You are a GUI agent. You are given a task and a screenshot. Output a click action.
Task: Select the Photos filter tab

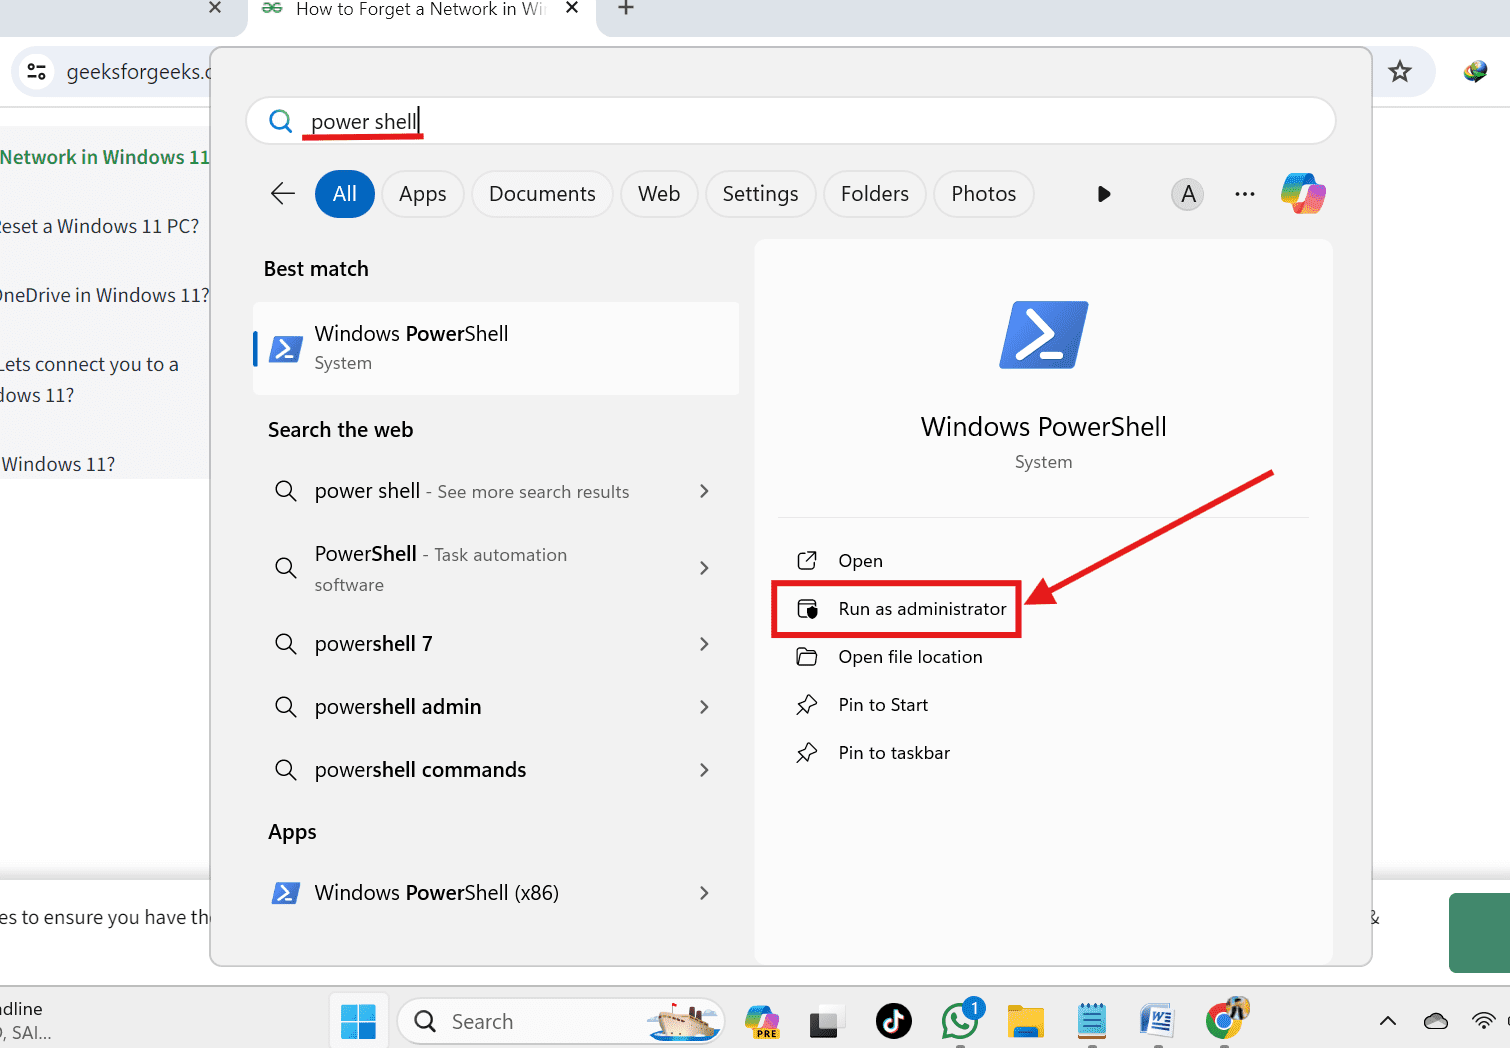point(983,193)
